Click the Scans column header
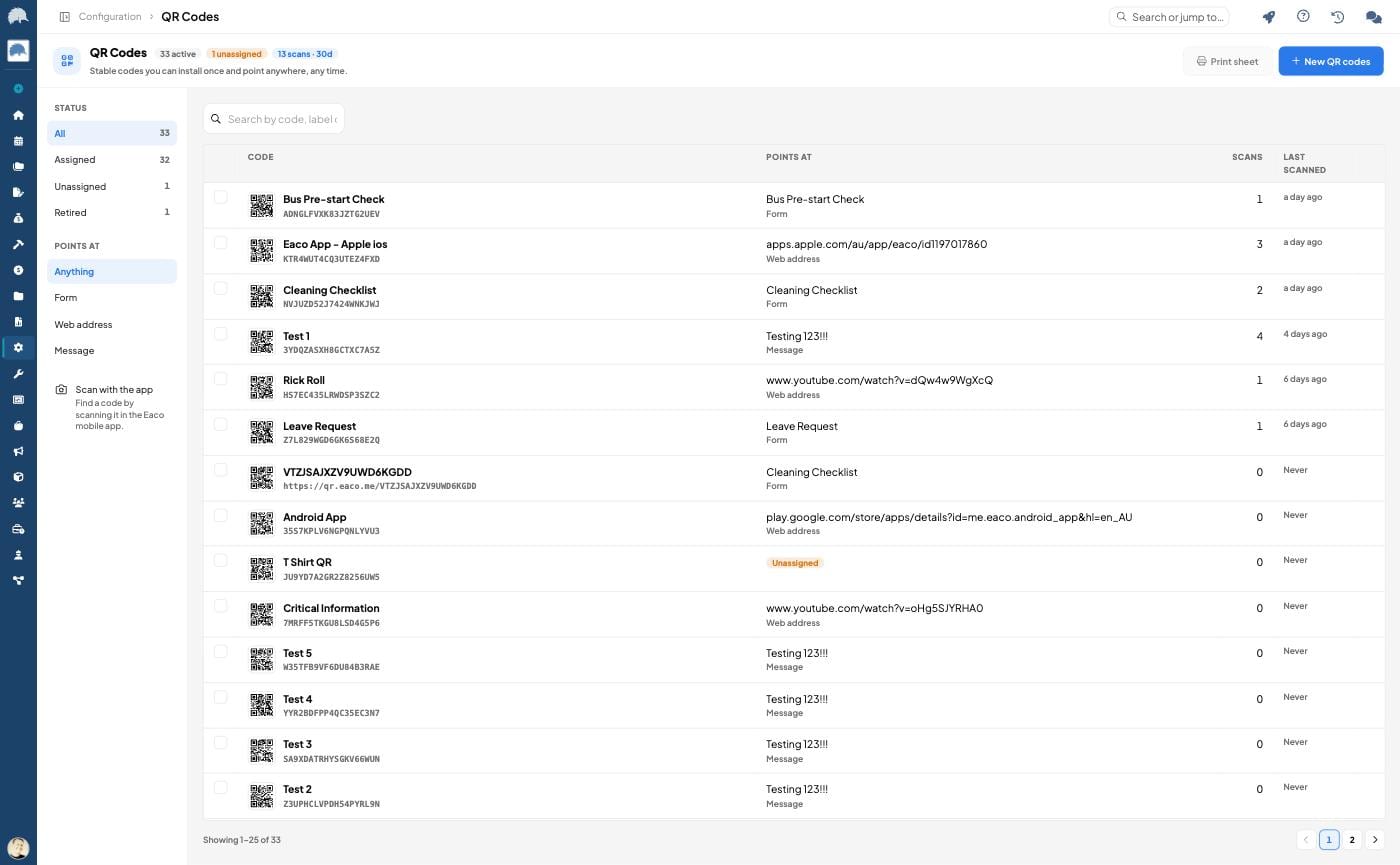Screen dimensions: 1400x865 (1247, 157)
